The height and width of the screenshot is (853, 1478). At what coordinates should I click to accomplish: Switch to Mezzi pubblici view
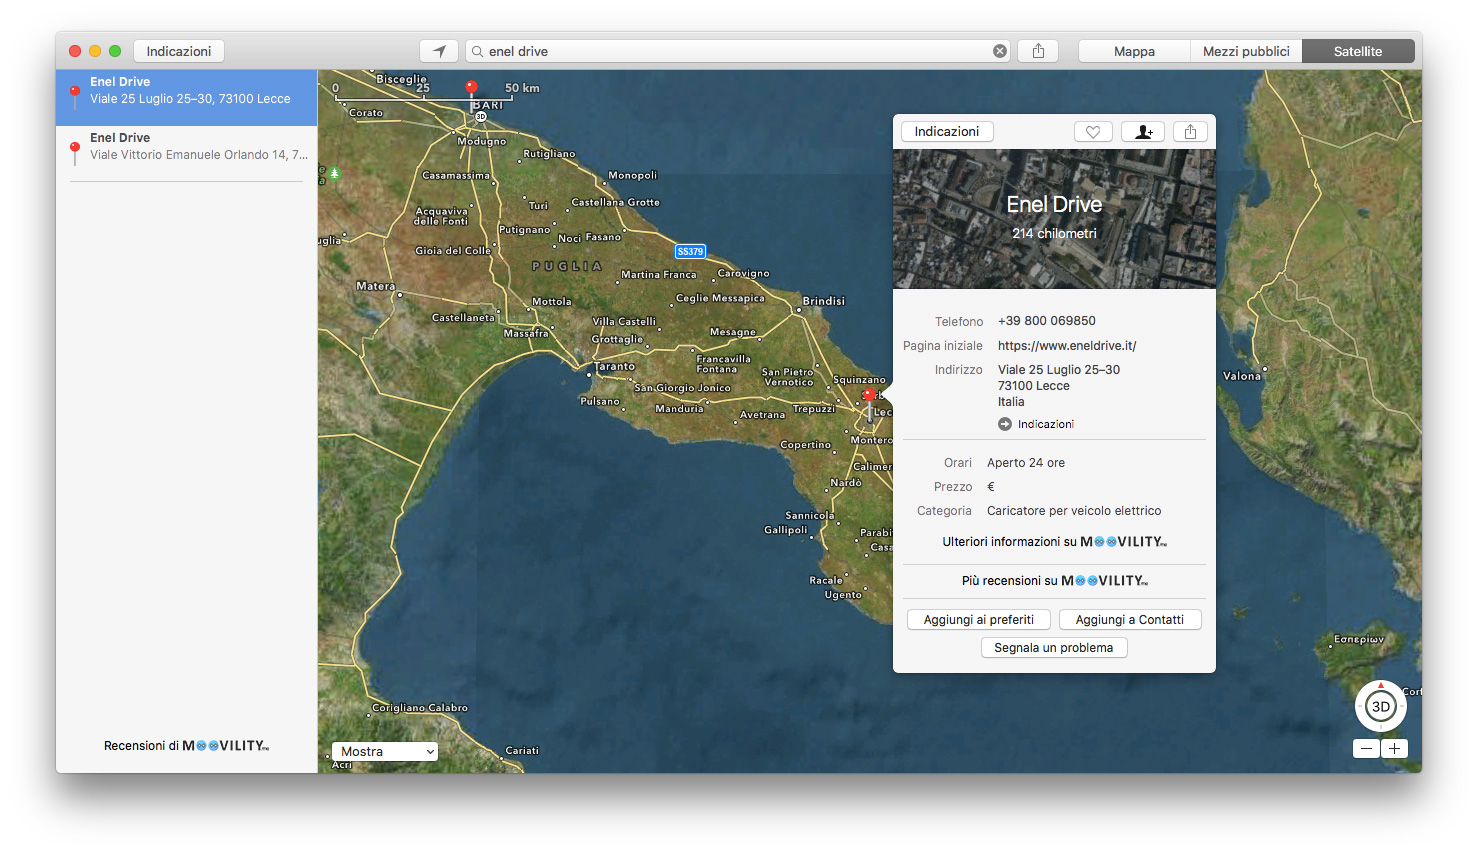(1246, 51)
